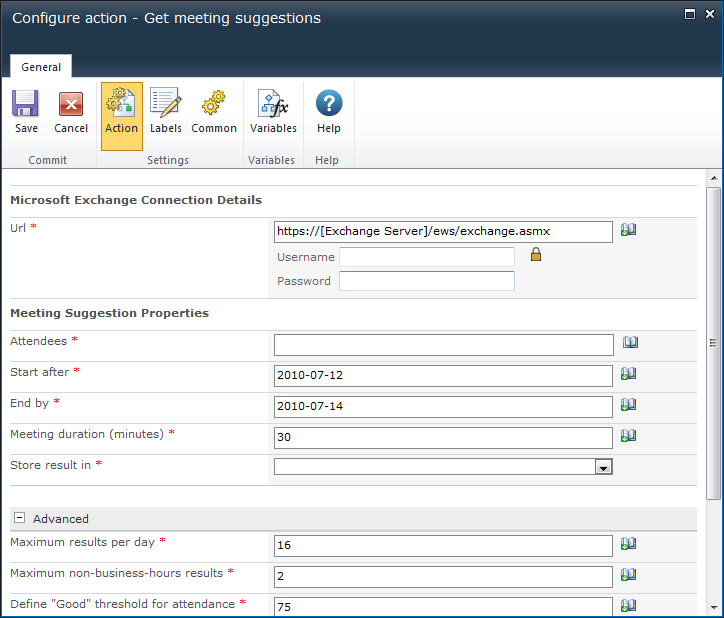
Task: Click the Username input field
Action: click(x=427, y=257)
